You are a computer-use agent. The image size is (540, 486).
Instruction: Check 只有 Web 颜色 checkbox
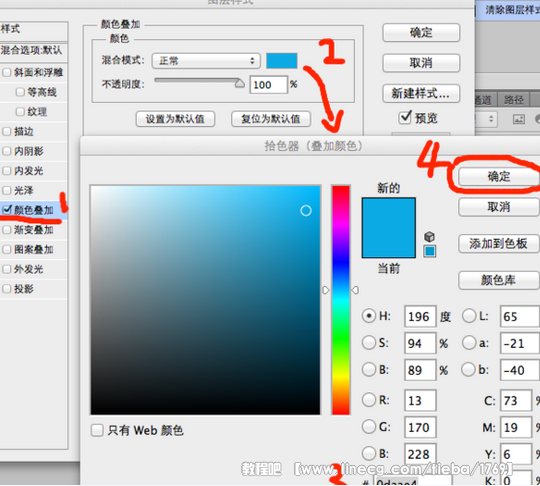click(97, 430)
